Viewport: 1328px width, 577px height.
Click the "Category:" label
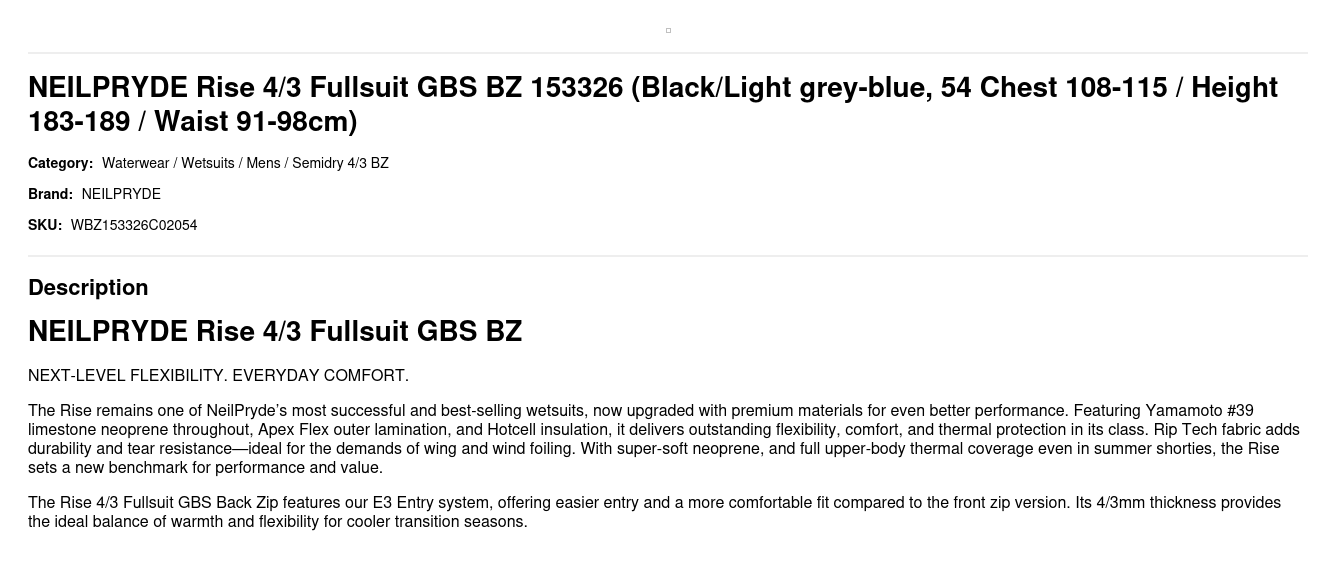coord(60,163)
